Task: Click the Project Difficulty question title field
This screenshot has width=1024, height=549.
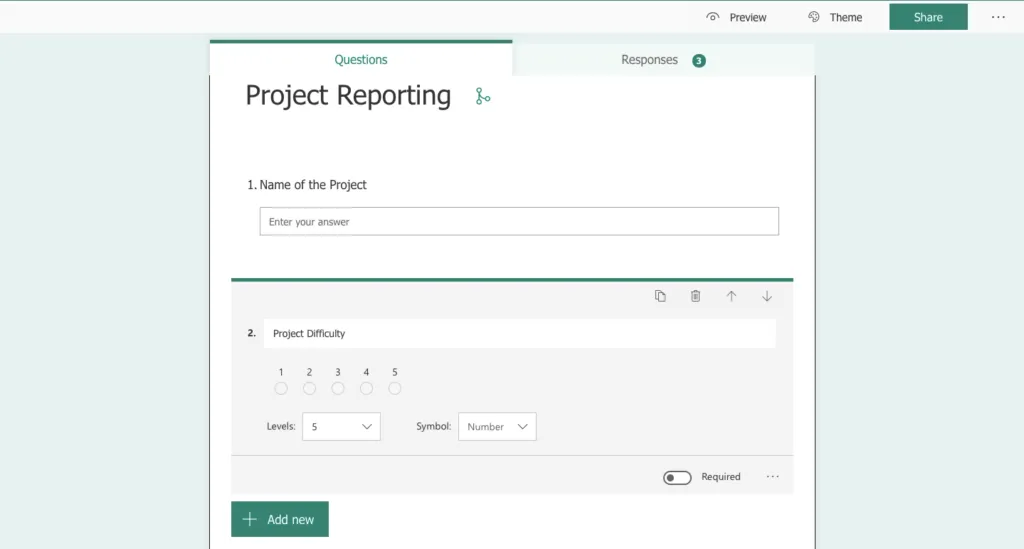Action: click(520, 334)
